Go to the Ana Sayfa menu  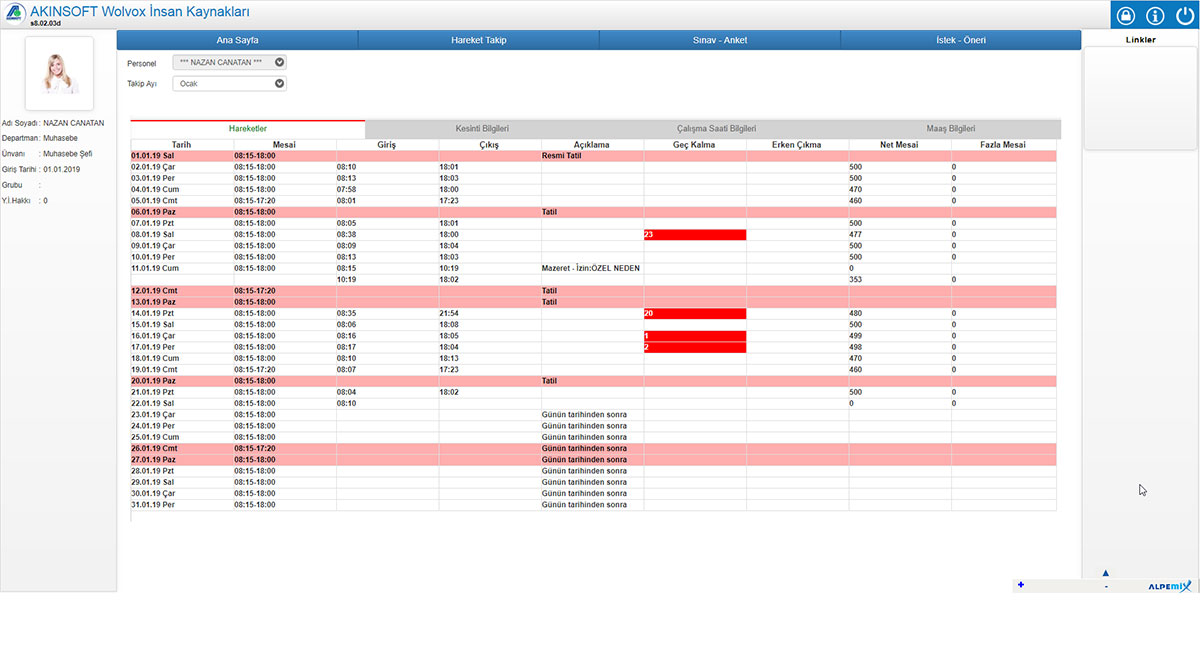[x=237, y=40]
